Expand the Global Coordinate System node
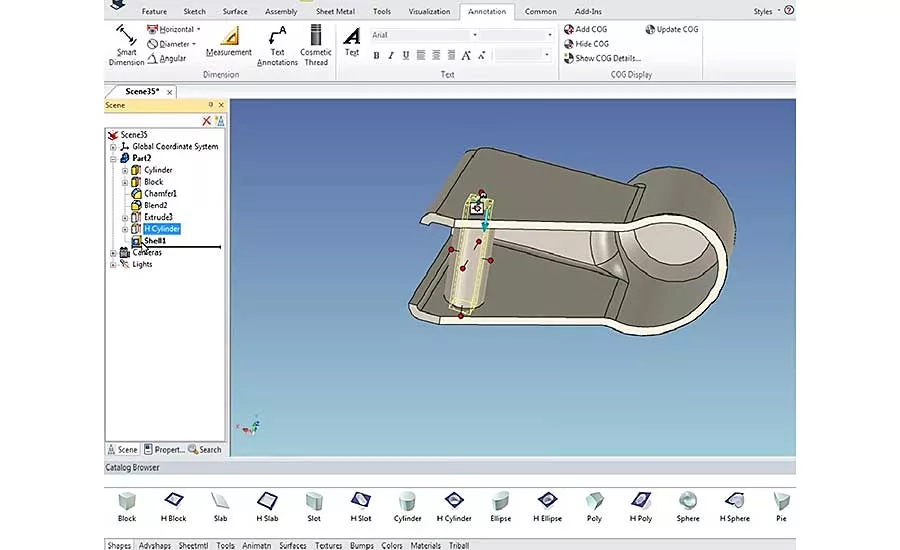Image resolution: width=900 pixels, height=550 pixels. (113, 147)
